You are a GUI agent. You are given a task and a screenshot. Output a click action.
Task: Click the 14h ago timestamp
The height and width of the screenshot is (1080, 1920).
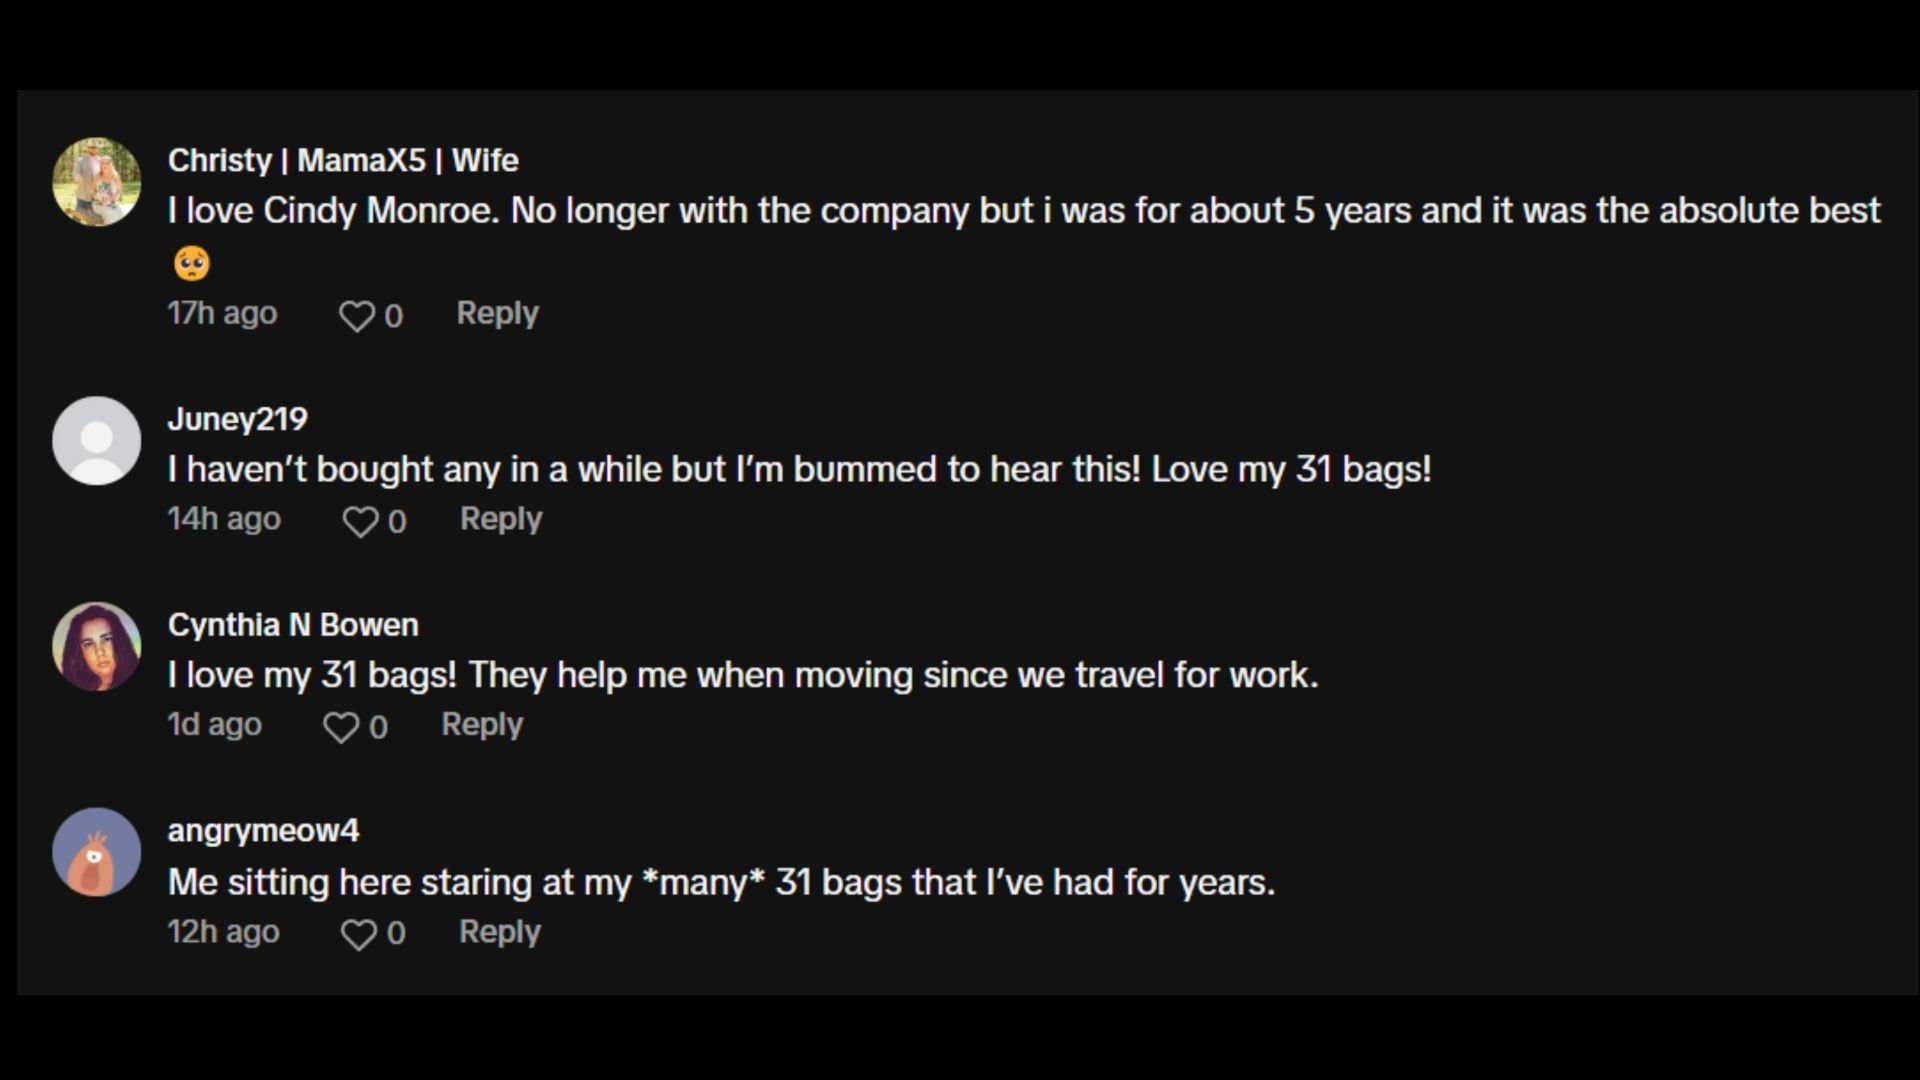click(x=224, y=519)
